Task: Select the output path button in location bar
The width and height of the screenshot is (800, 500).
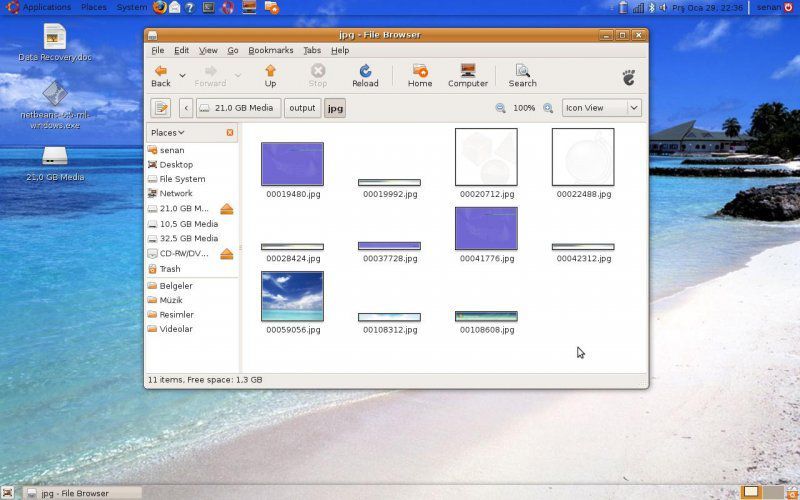Action: [302, 108]
